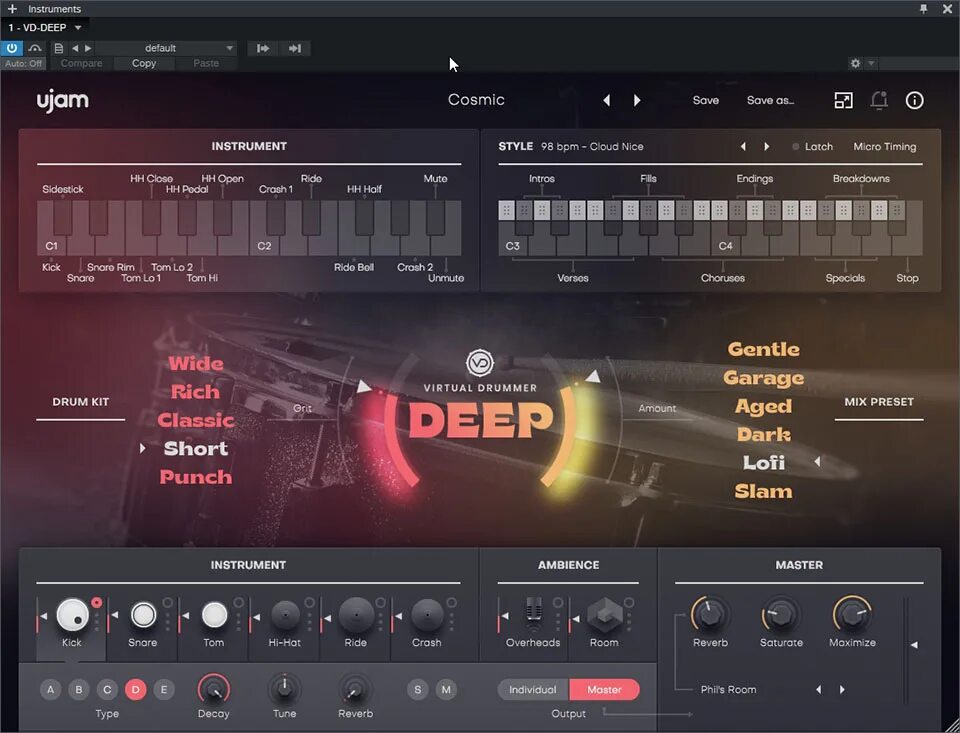
Task: Choose the Dark mix preset
Action: pyautogui.click(x=763, y=434)
